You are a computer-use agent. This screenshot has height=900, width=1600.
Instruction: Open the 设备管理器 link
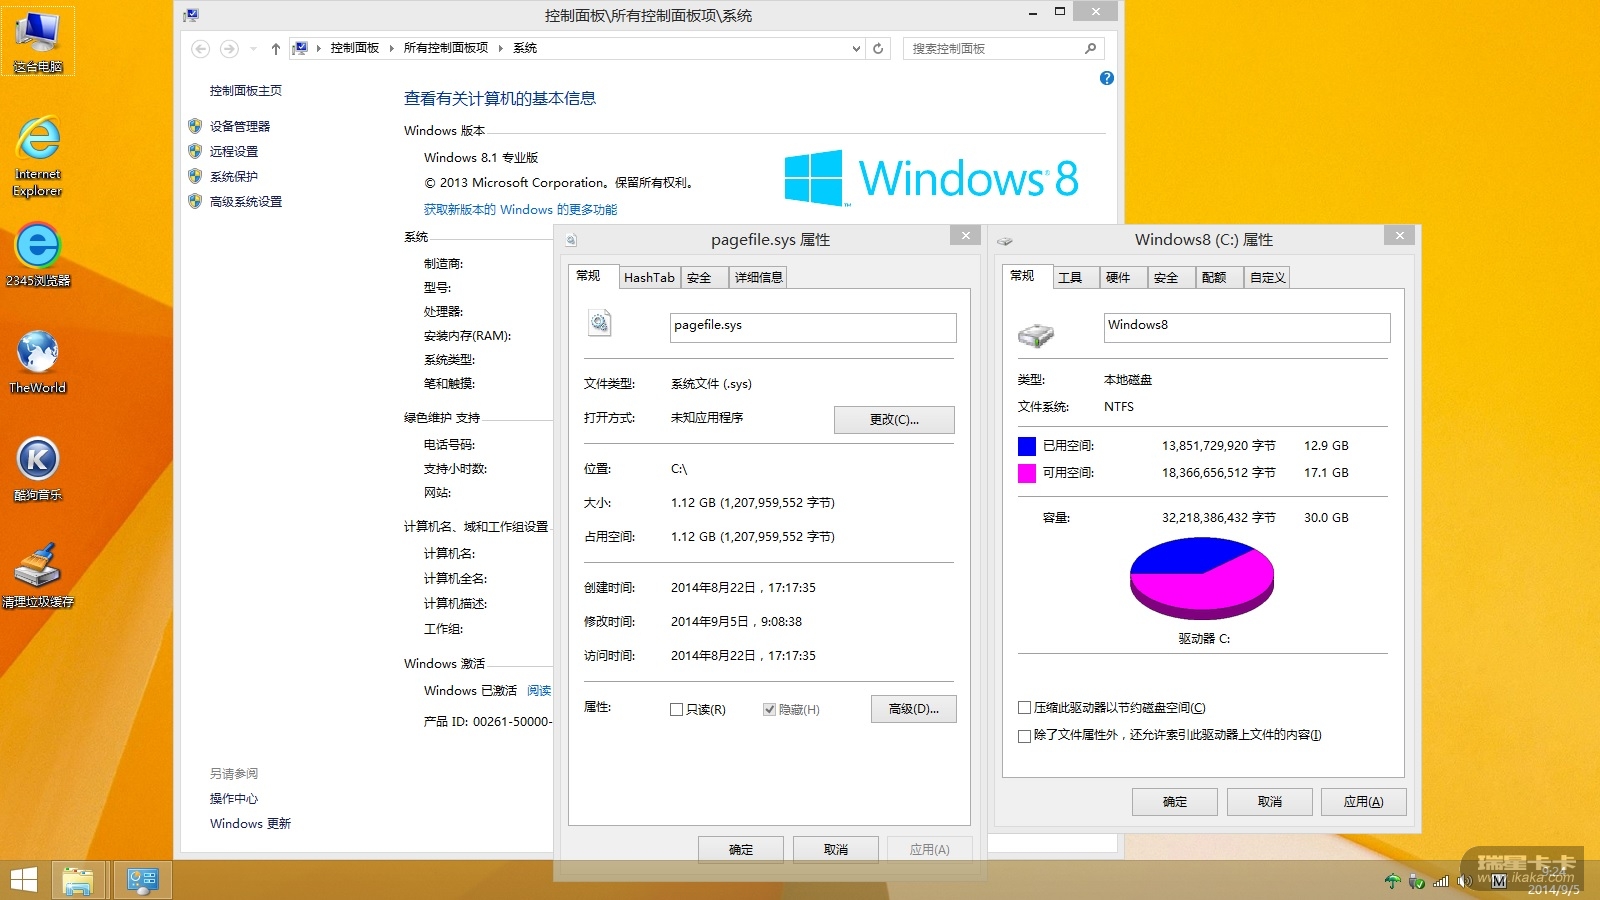click(x=240, y=127)
